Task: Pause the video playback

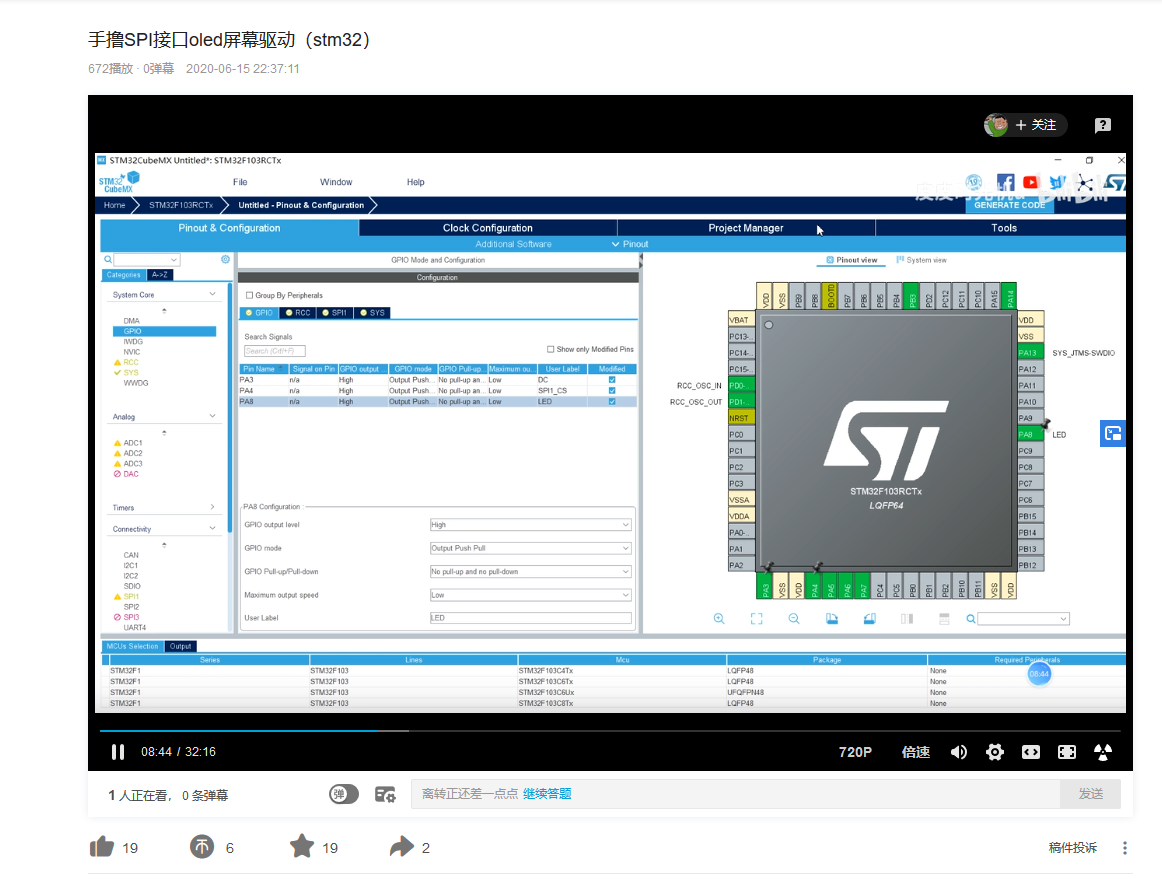Action: click(118, 752)
